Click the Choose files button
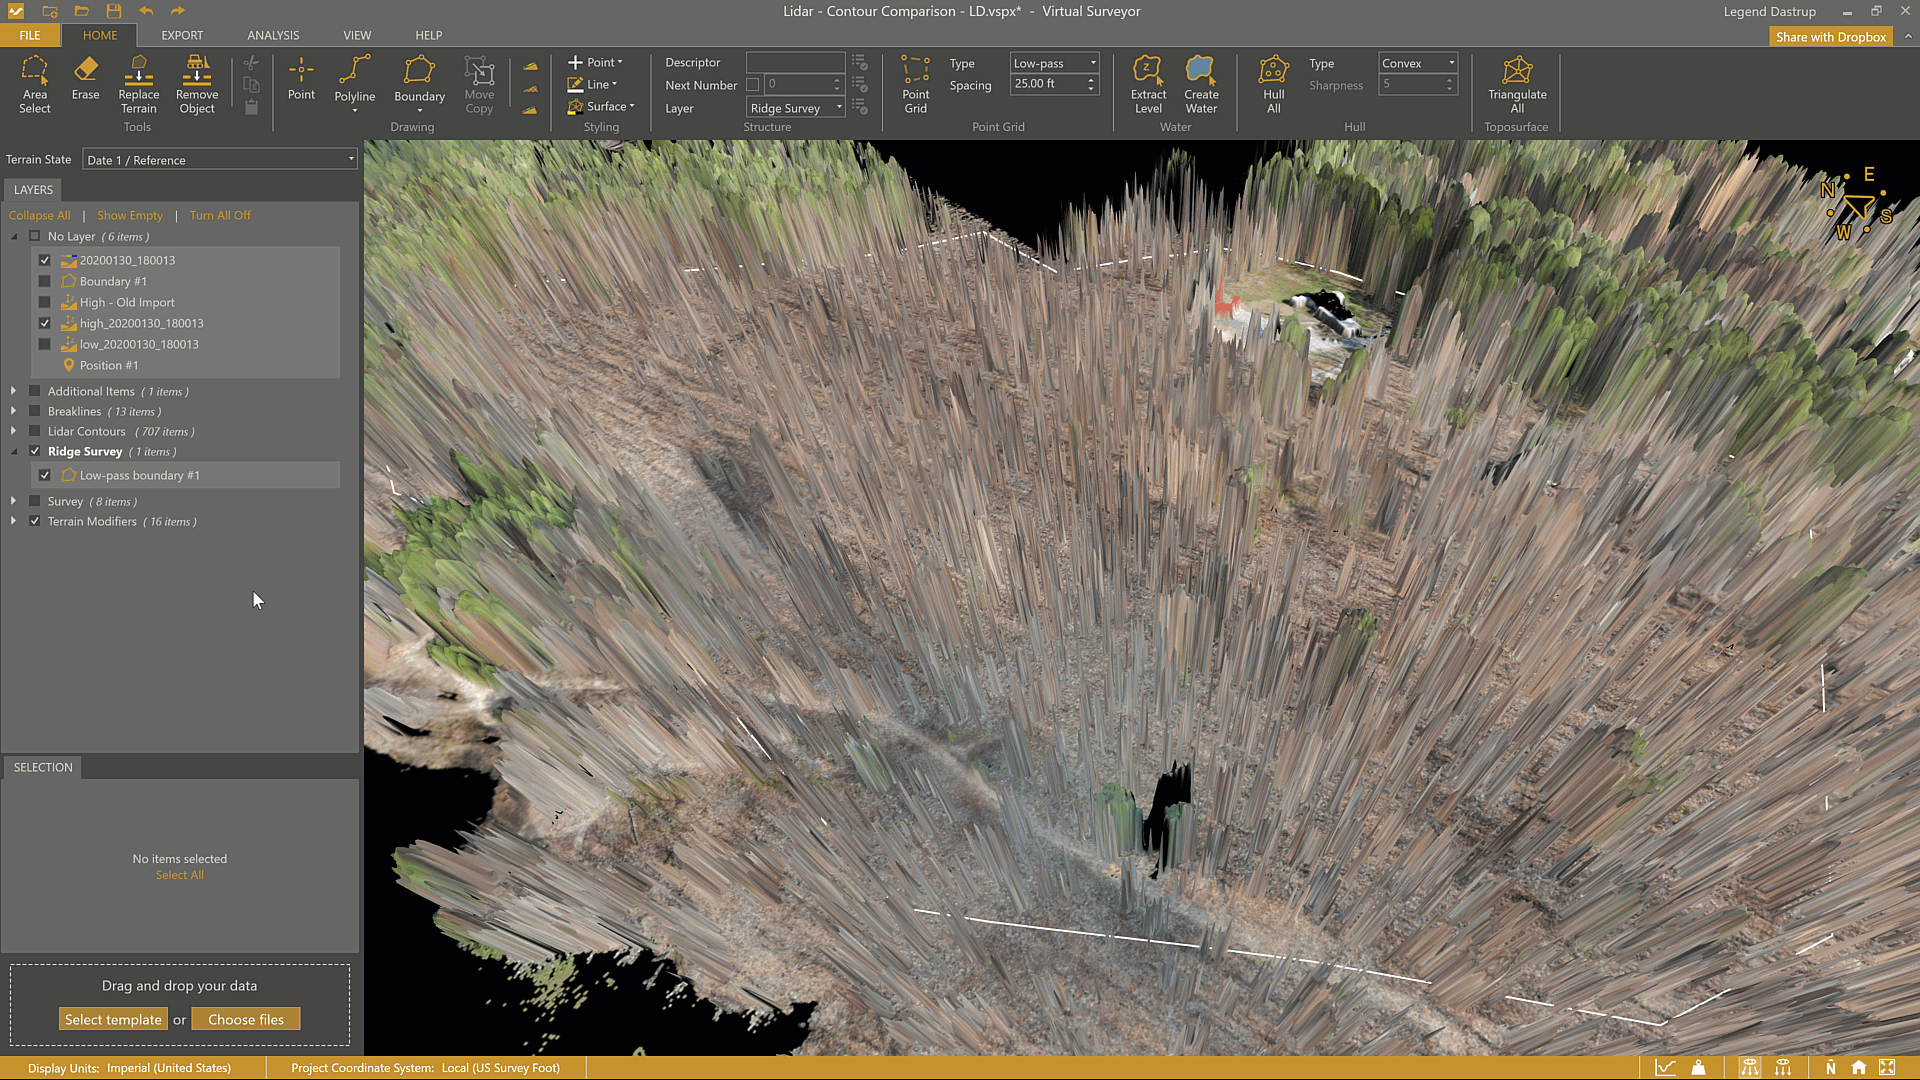The image size is (1920, 1080). 246,1019
